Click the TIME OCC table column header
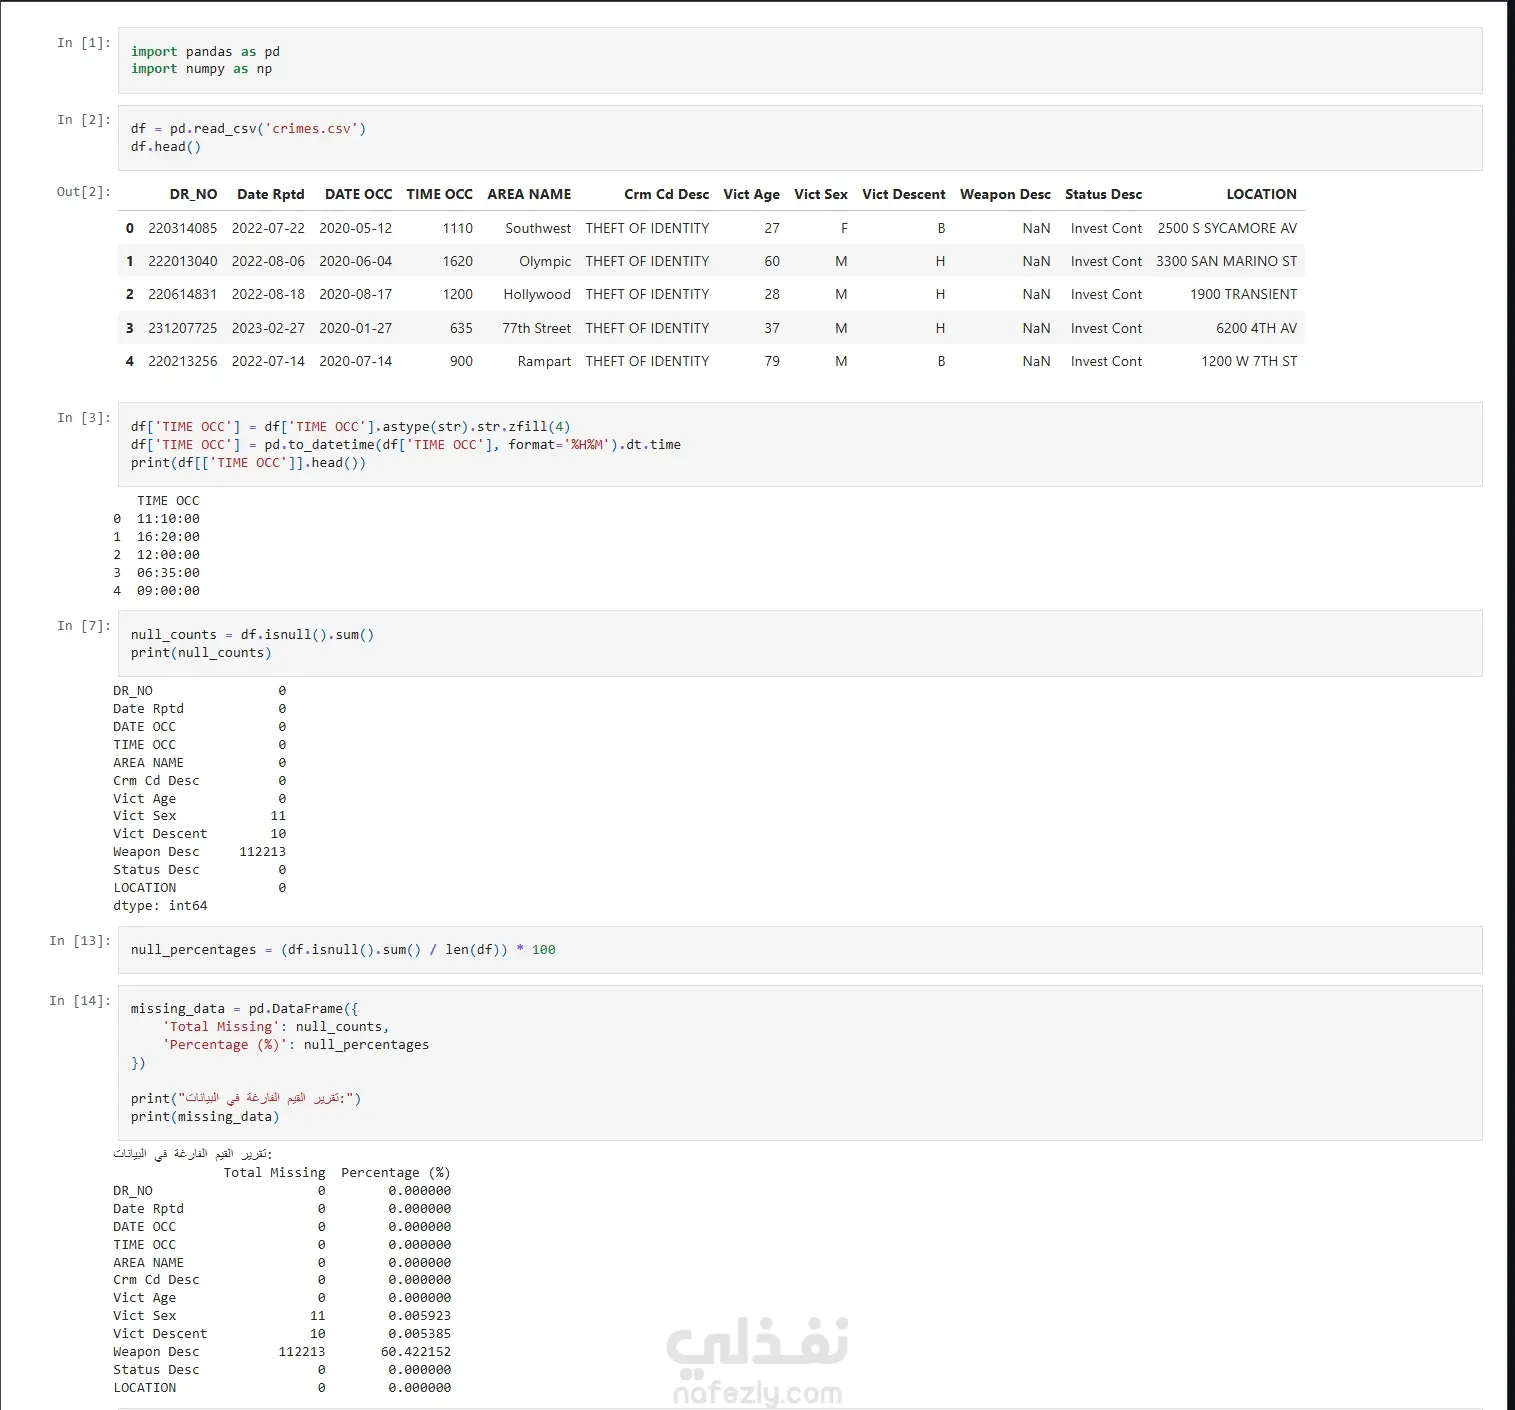The image size is (1515, 1410). pyautogui.click(x=439, y=194)
